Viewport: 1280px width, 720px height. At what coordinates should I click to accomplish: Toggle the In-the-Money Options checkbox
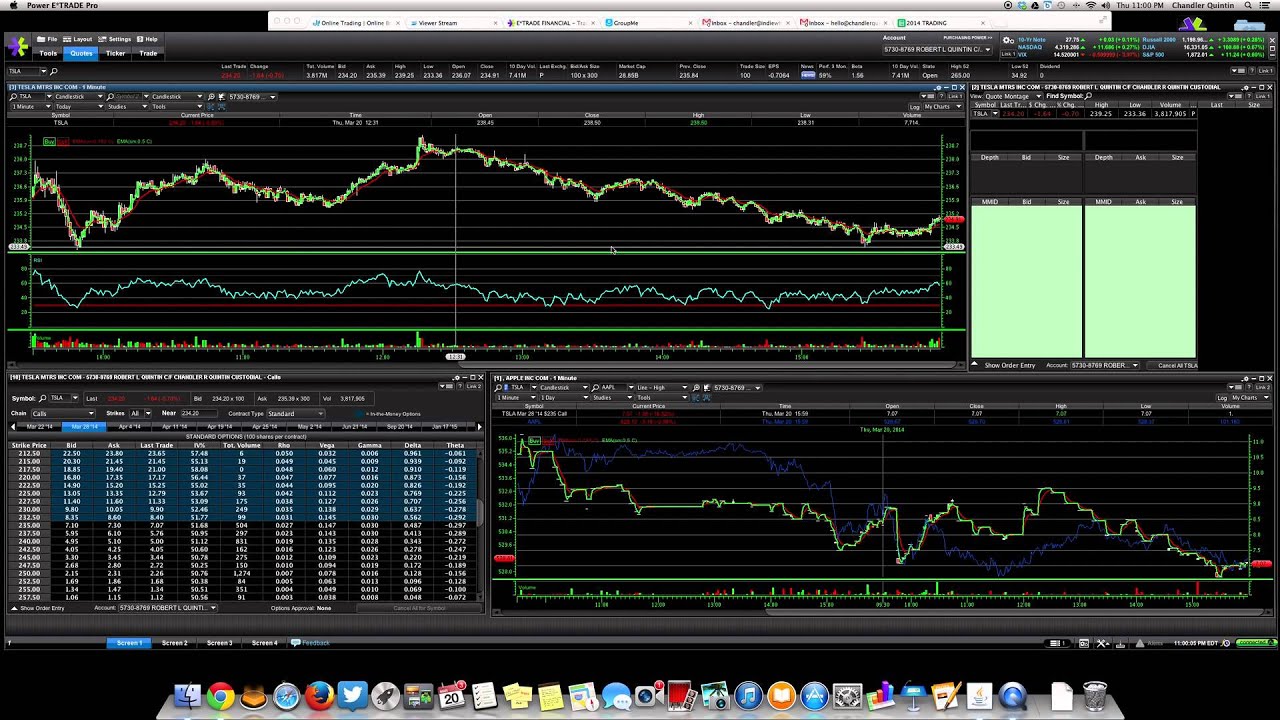pyautogui.click(x=359, y=414)
